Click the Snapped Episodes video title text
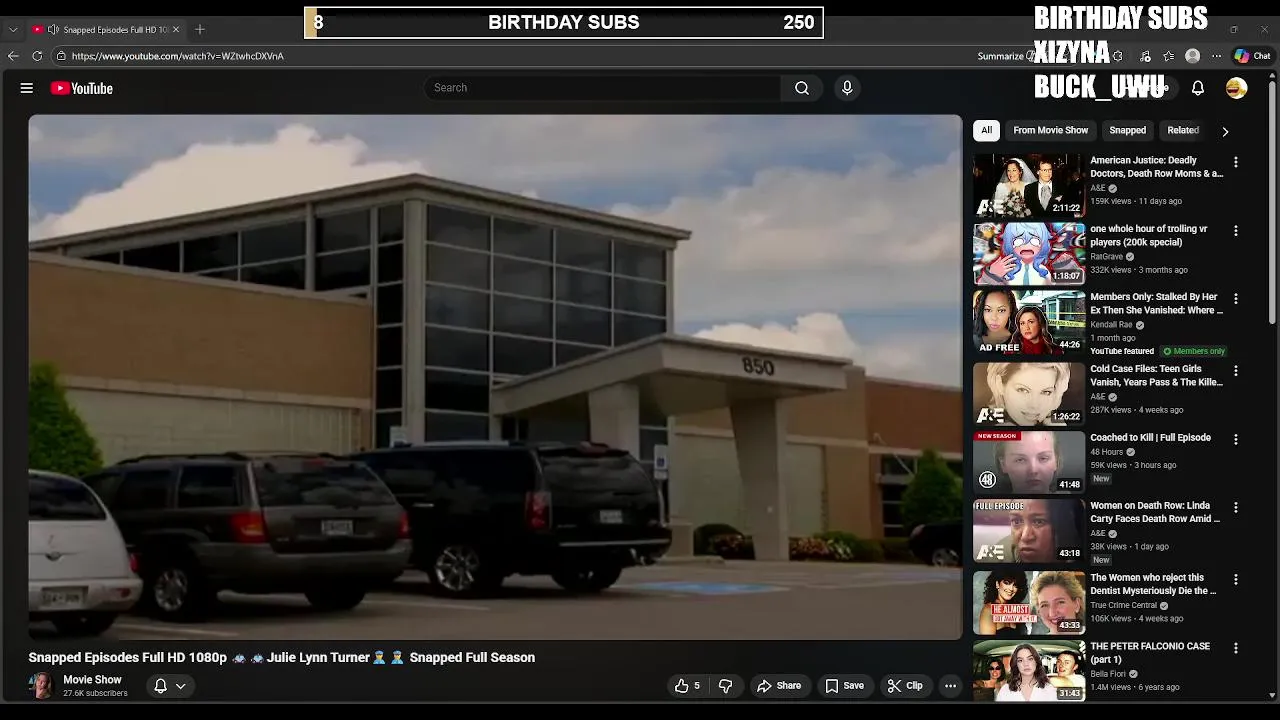 point(282,657)
